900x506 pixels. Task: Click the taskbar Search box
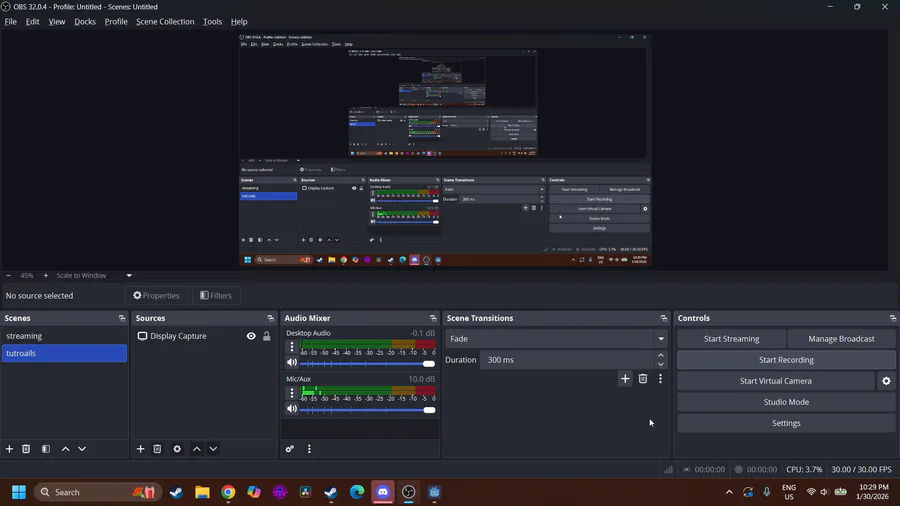[98, 492]
